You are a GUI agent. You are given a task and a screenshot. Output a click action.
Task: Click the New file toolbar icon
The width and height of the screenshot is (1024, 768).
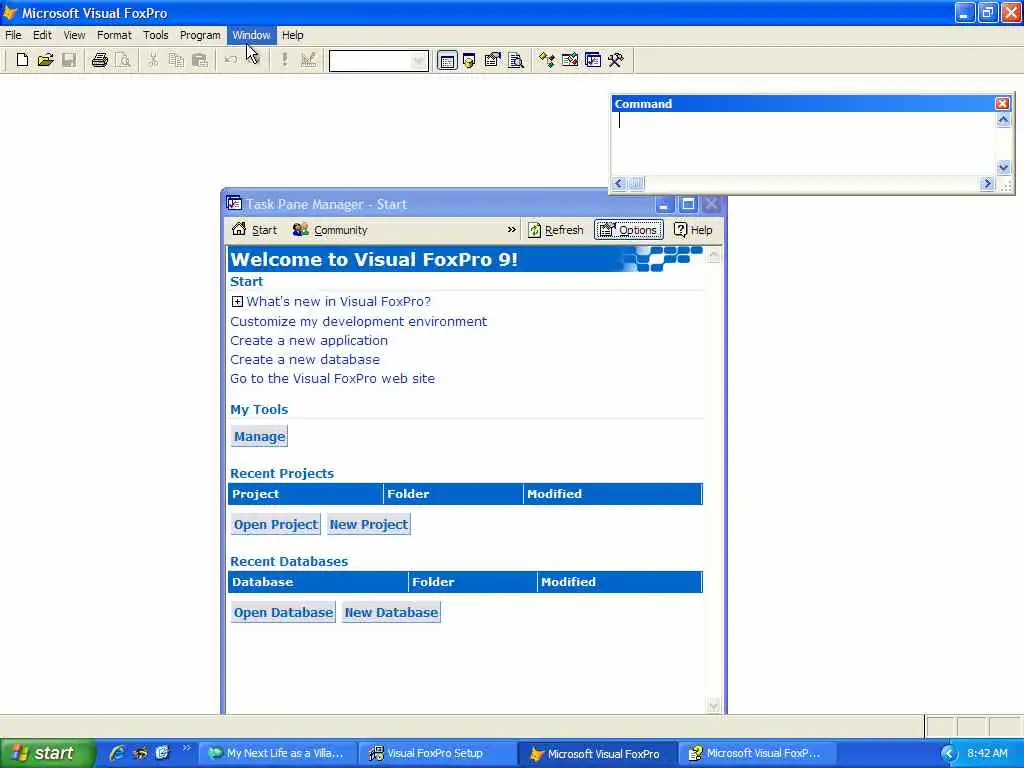point(22,61)
